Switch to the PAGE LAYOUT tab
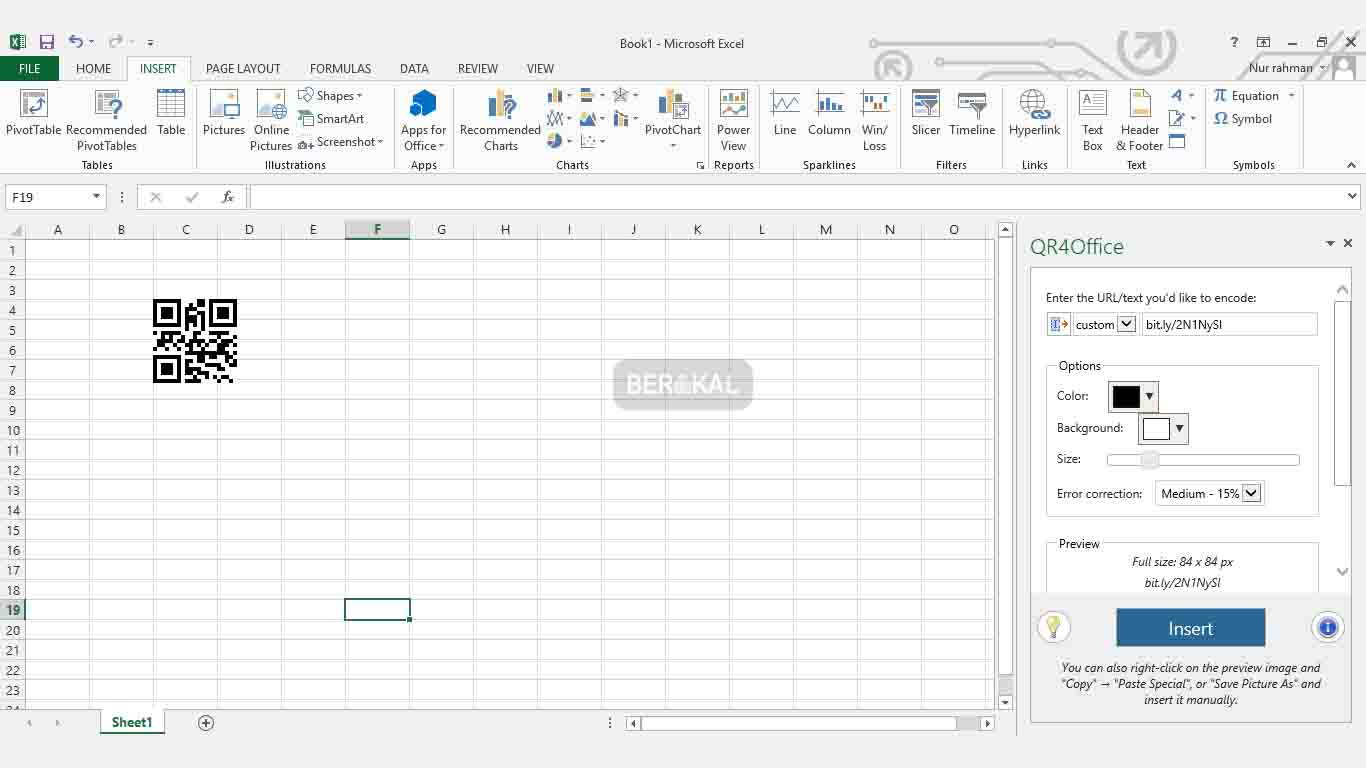Viewport: 1366px width, 768px height. [x=243, y=68]
